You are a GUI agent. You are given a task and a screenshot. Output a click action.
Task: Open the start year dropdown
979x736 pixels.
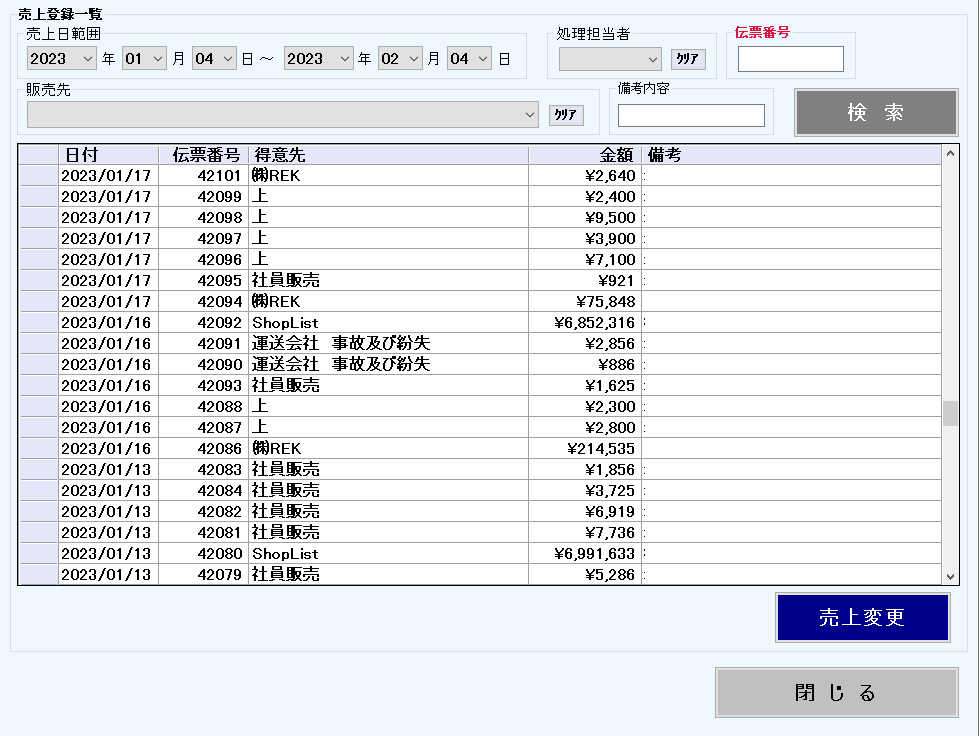click(61, 59)
